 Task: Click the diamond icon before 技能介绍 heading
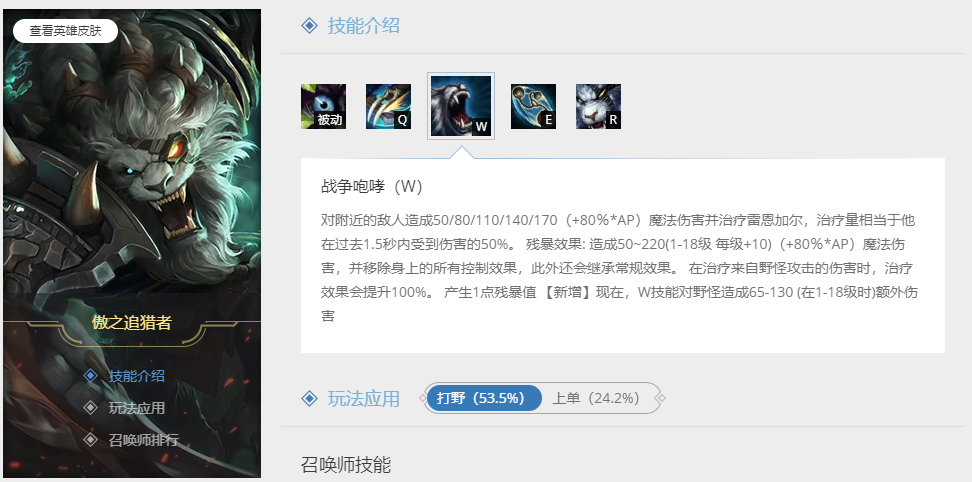click(x=309, y=26)
